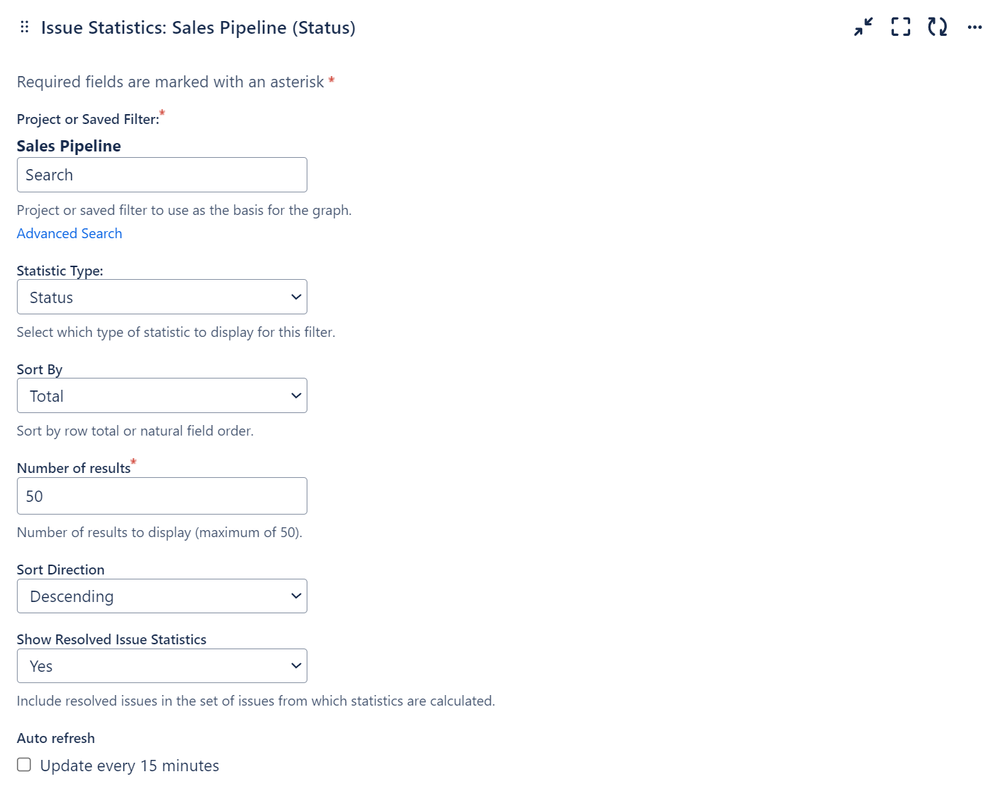Open the more actions ellipsis menu
Screen dimensions: 999x800
coord(974,27)
